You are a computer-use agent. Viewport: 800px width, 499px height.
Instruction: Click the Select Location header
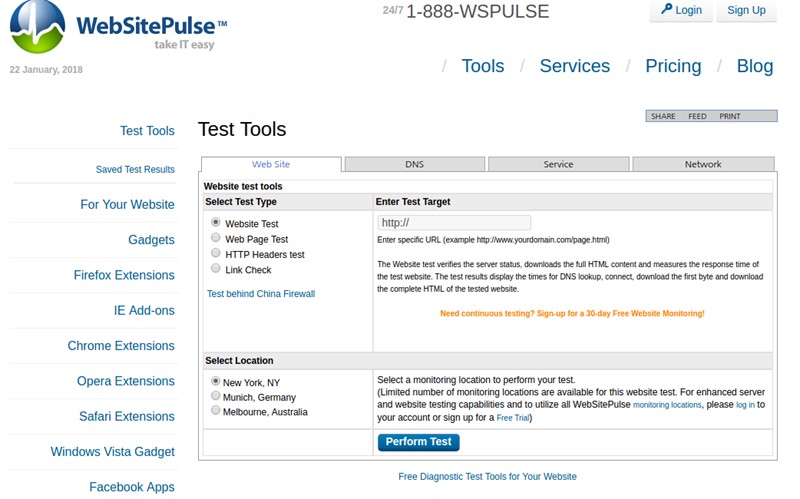click(239, 361)
